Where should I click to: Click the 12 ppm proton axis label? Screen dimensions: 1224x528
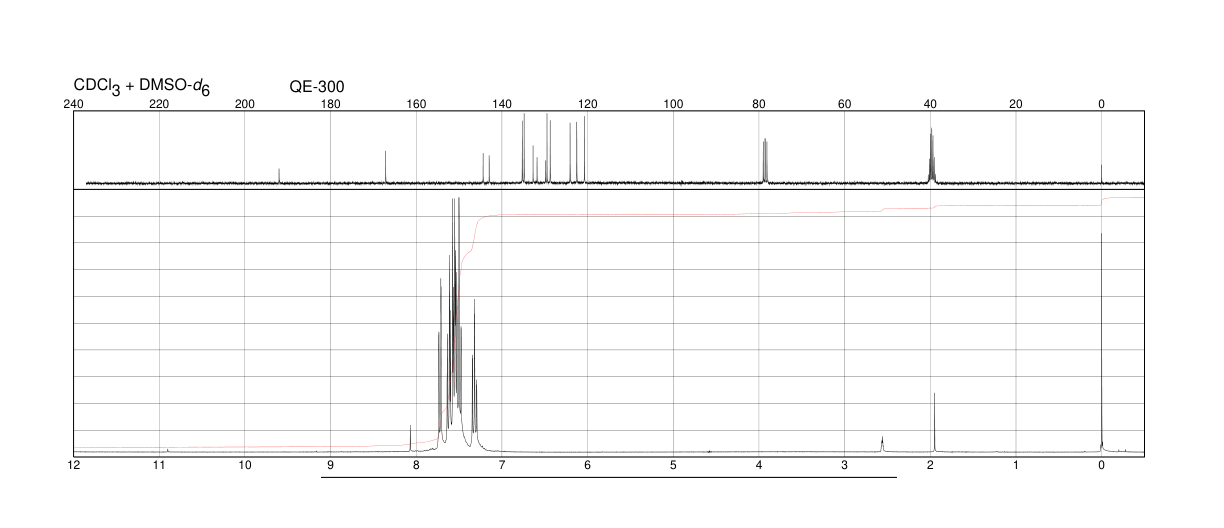(x=74, y=465)
